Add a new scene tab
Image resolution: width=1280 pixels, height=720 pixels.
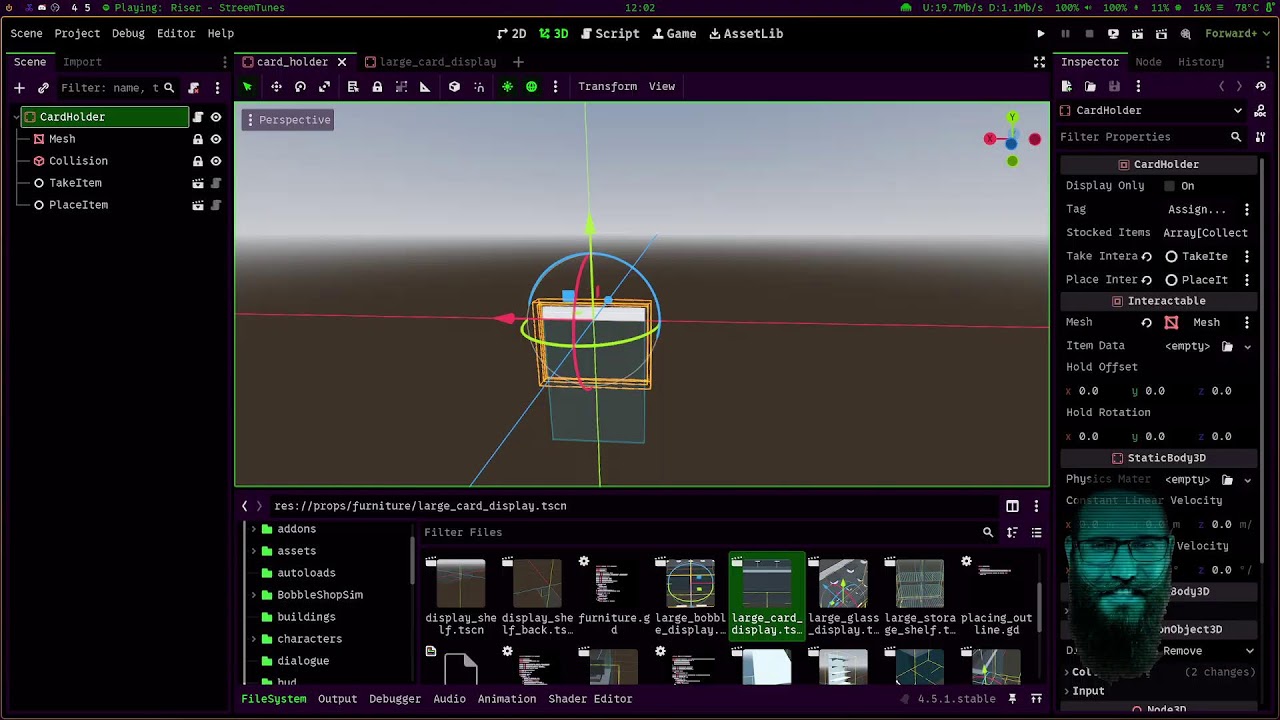click(x=518, y=62)
